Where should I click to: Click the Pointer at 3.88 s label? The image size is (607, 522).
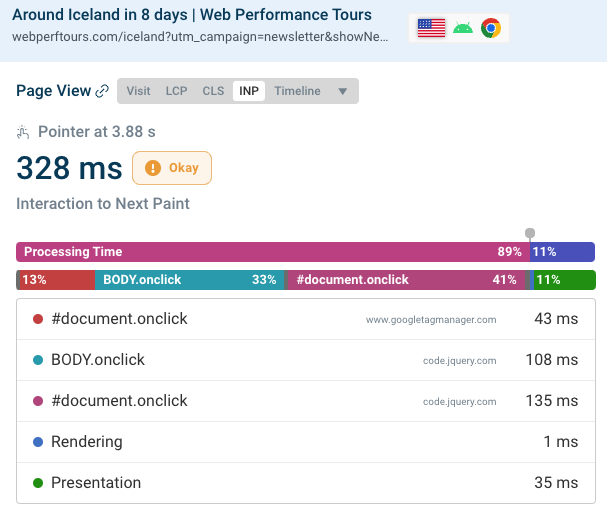[97, 132]
